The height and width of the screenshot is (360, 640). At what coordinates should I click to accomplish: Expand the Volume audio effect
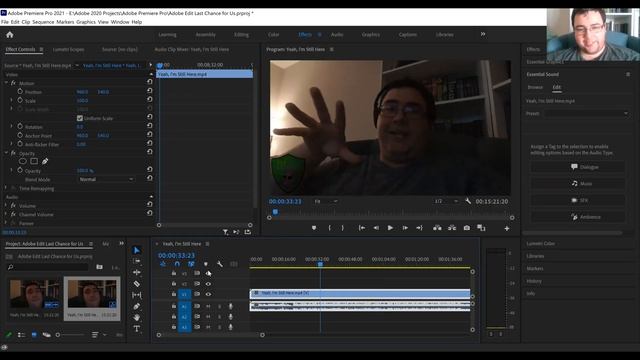[6, 205]
